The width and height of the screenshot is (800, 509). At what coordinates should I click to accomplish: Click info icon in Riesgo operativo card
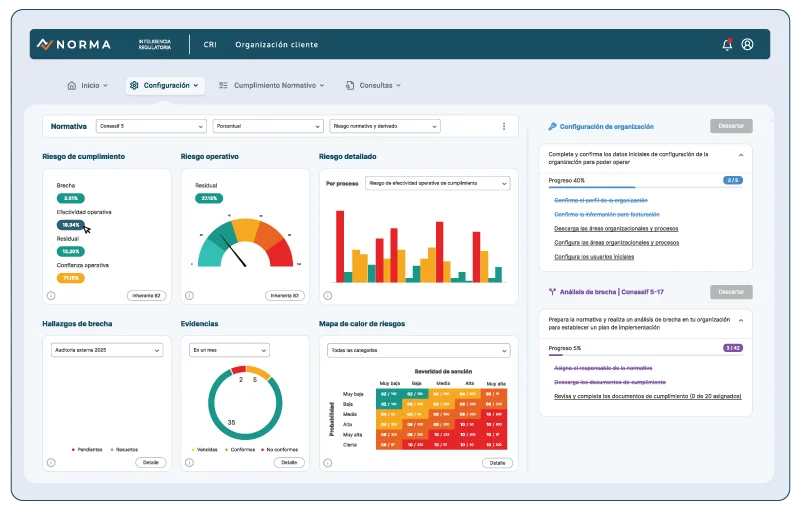tap(189, 295)
